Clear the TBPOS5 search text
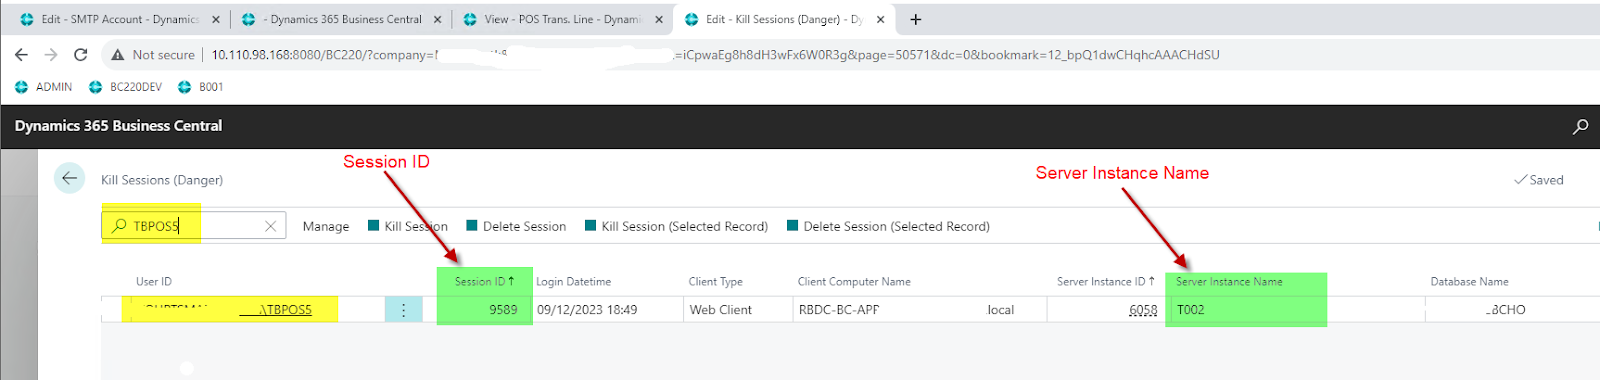Screen dimensions: 1600x380 click(270, 226)
